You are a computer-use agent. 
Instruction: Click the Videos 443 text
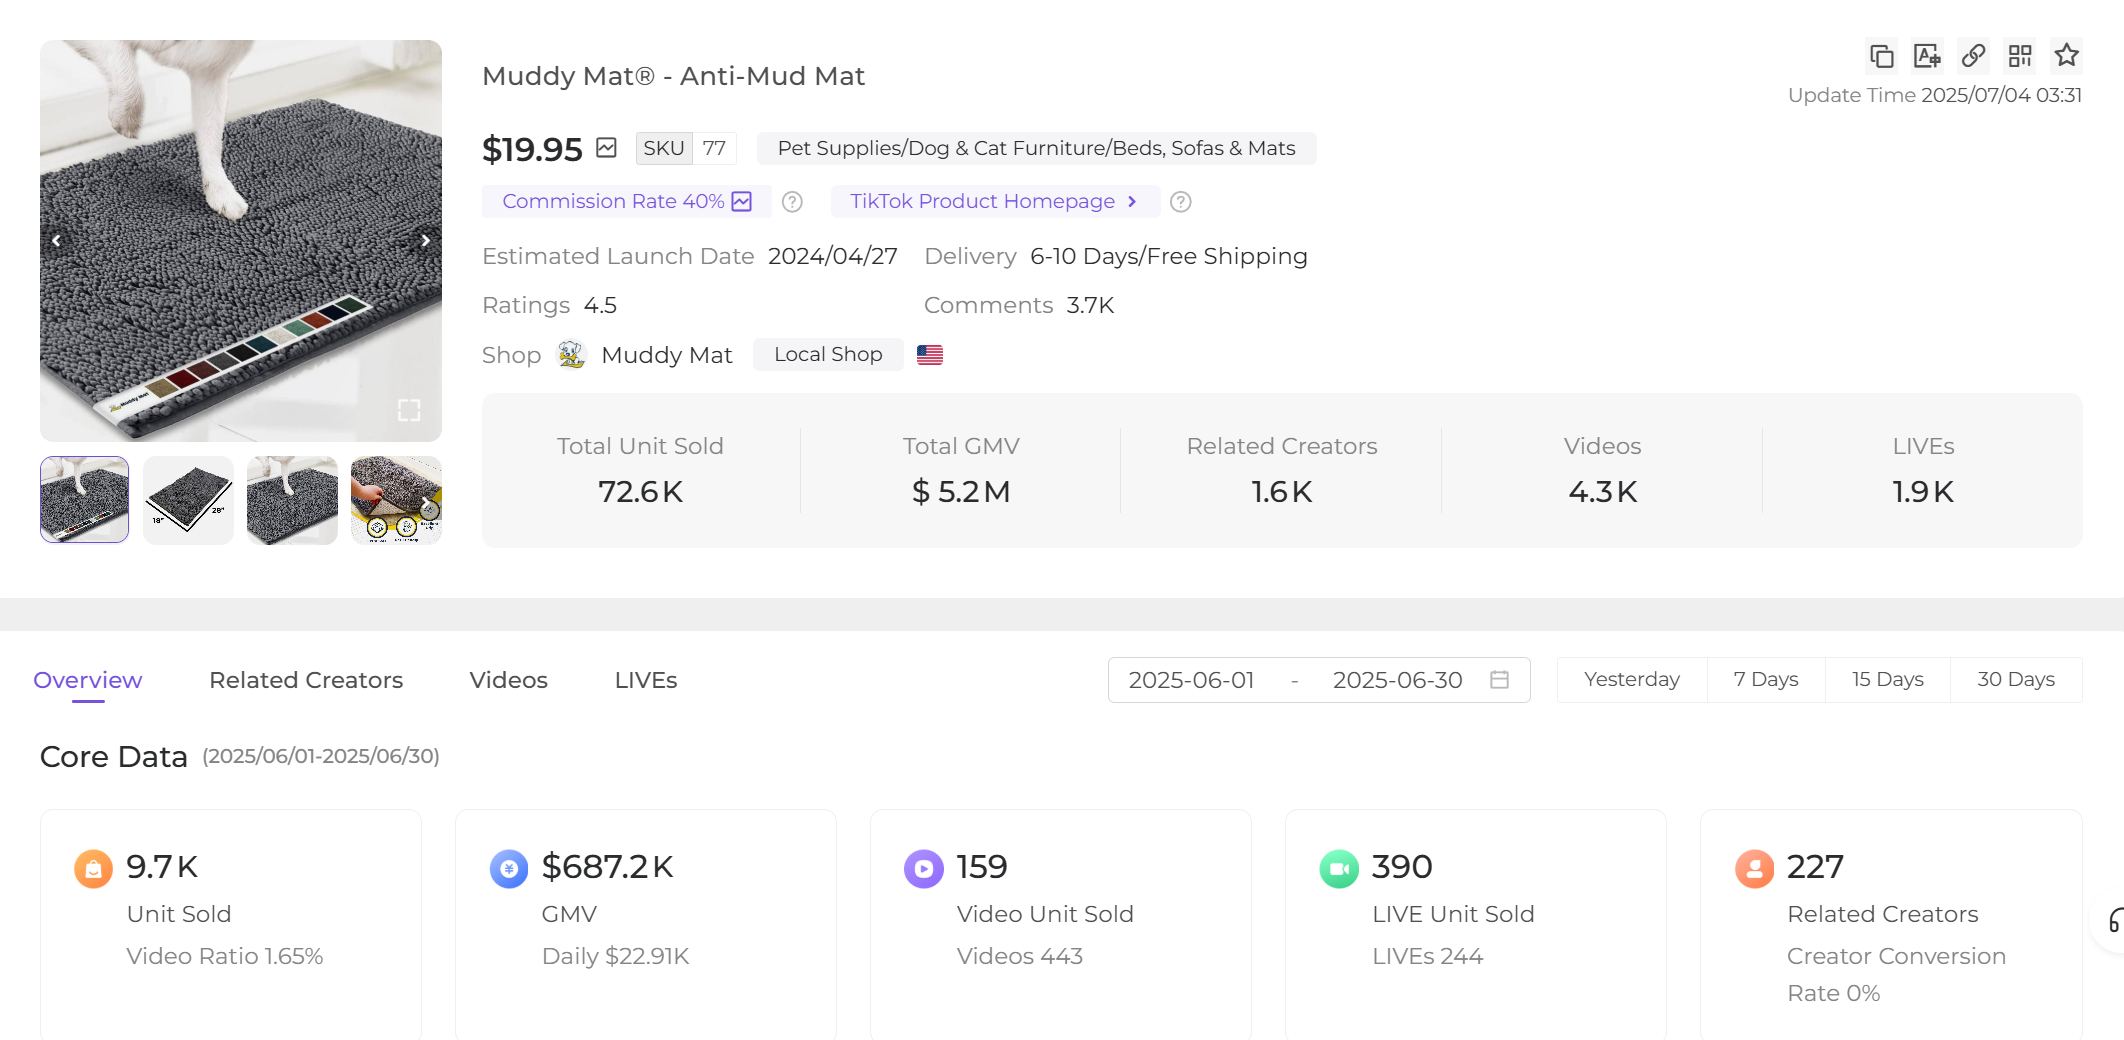pos(1020,956)
